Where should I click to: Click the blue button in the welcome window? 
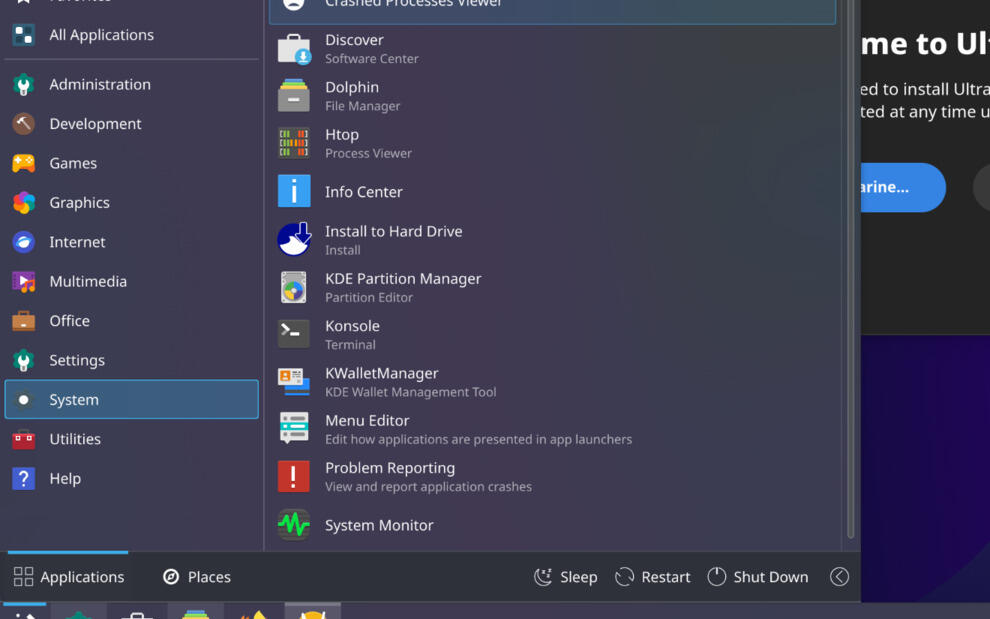[903, 187]
